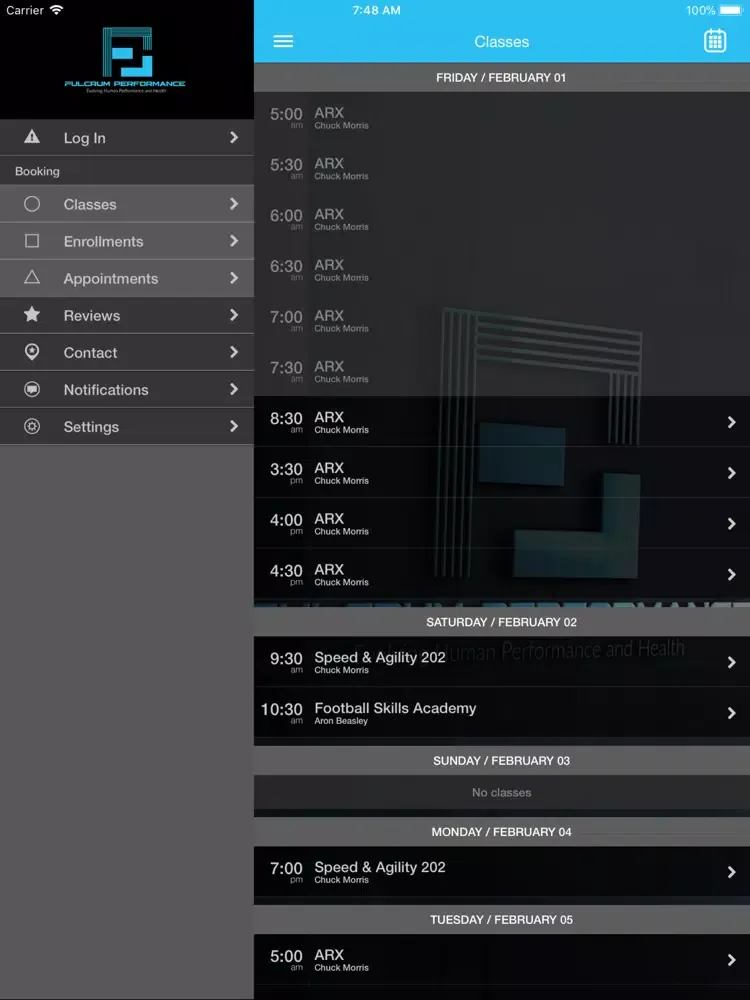
Task: Click the Log In warning triangle icon
Action: (32, 136)
